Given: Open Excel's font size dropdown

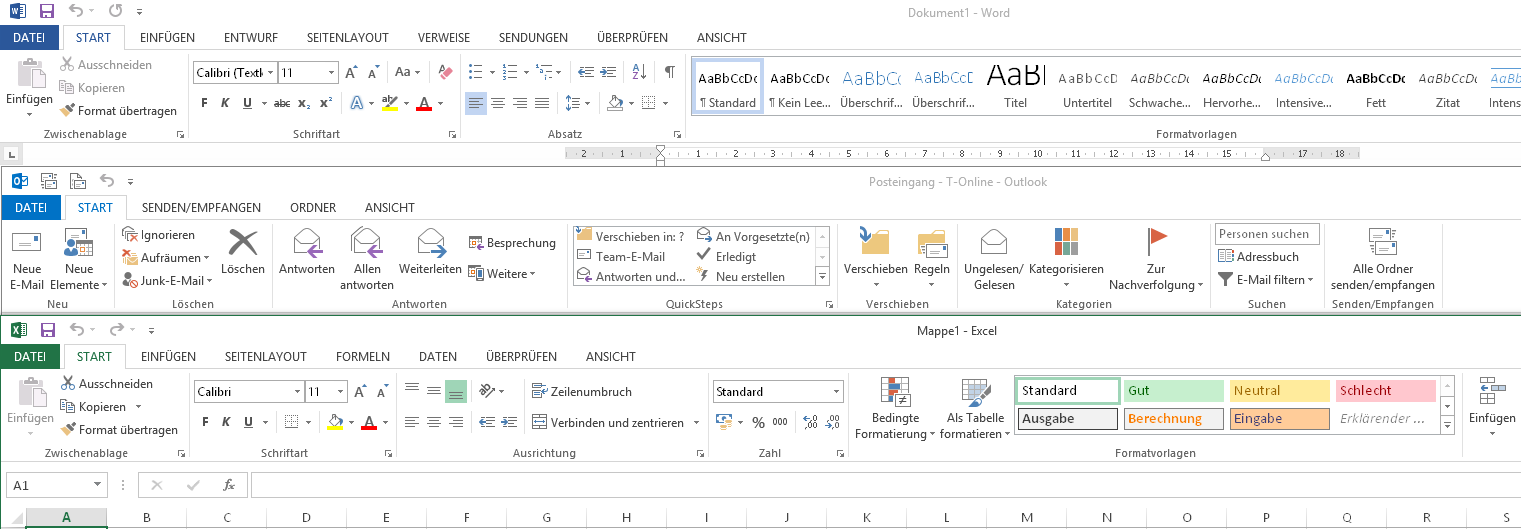Looking at the screenshot, I should (341, 392).
